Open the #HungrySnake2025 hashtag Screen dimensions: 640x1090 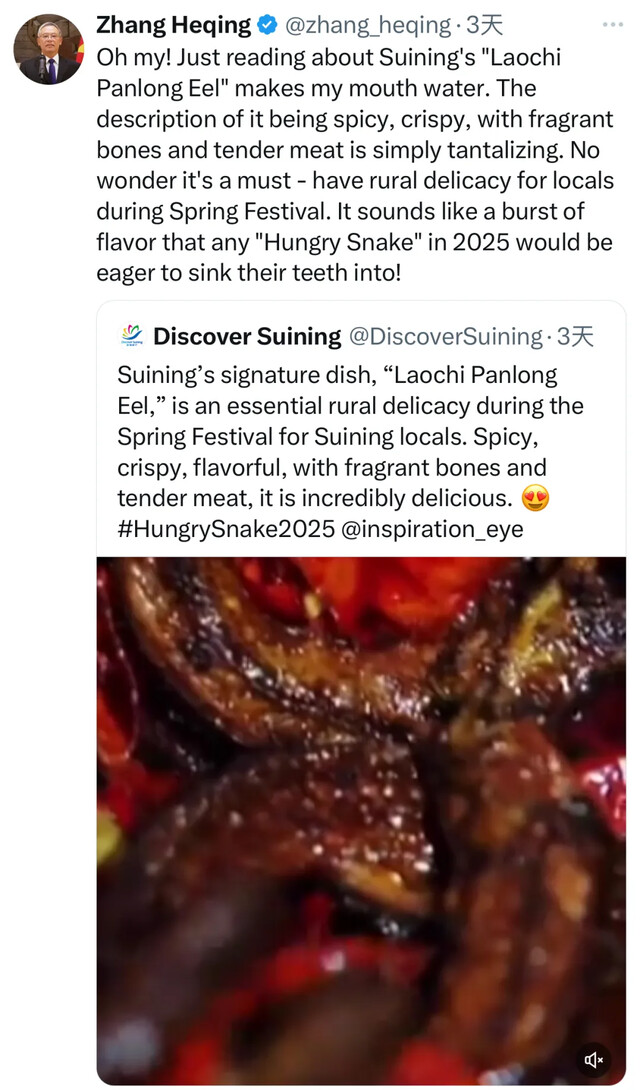[226, 529]
